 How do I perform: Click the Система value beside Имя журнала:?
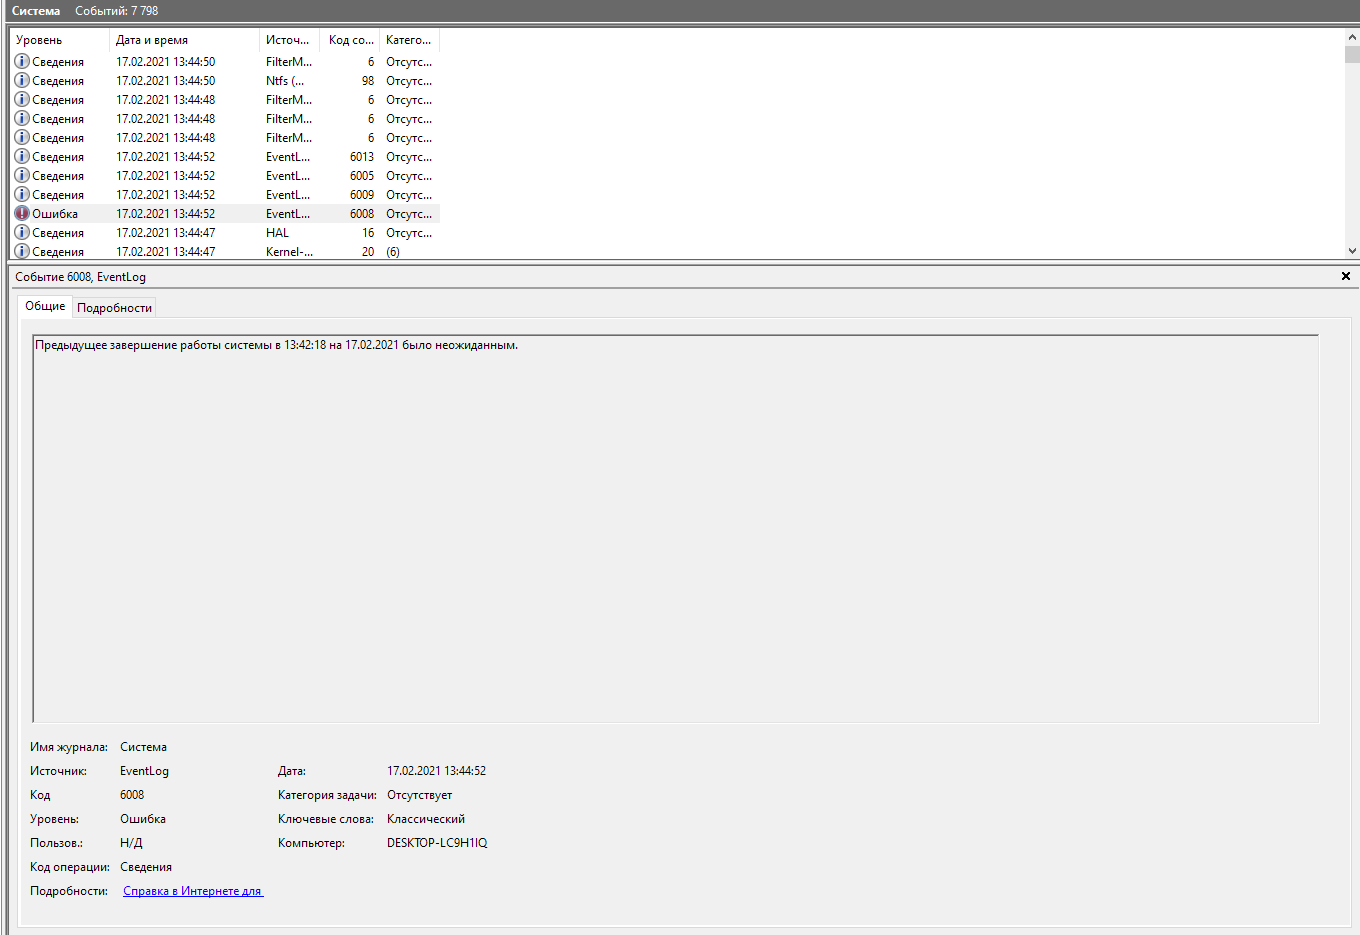[143, 747]
